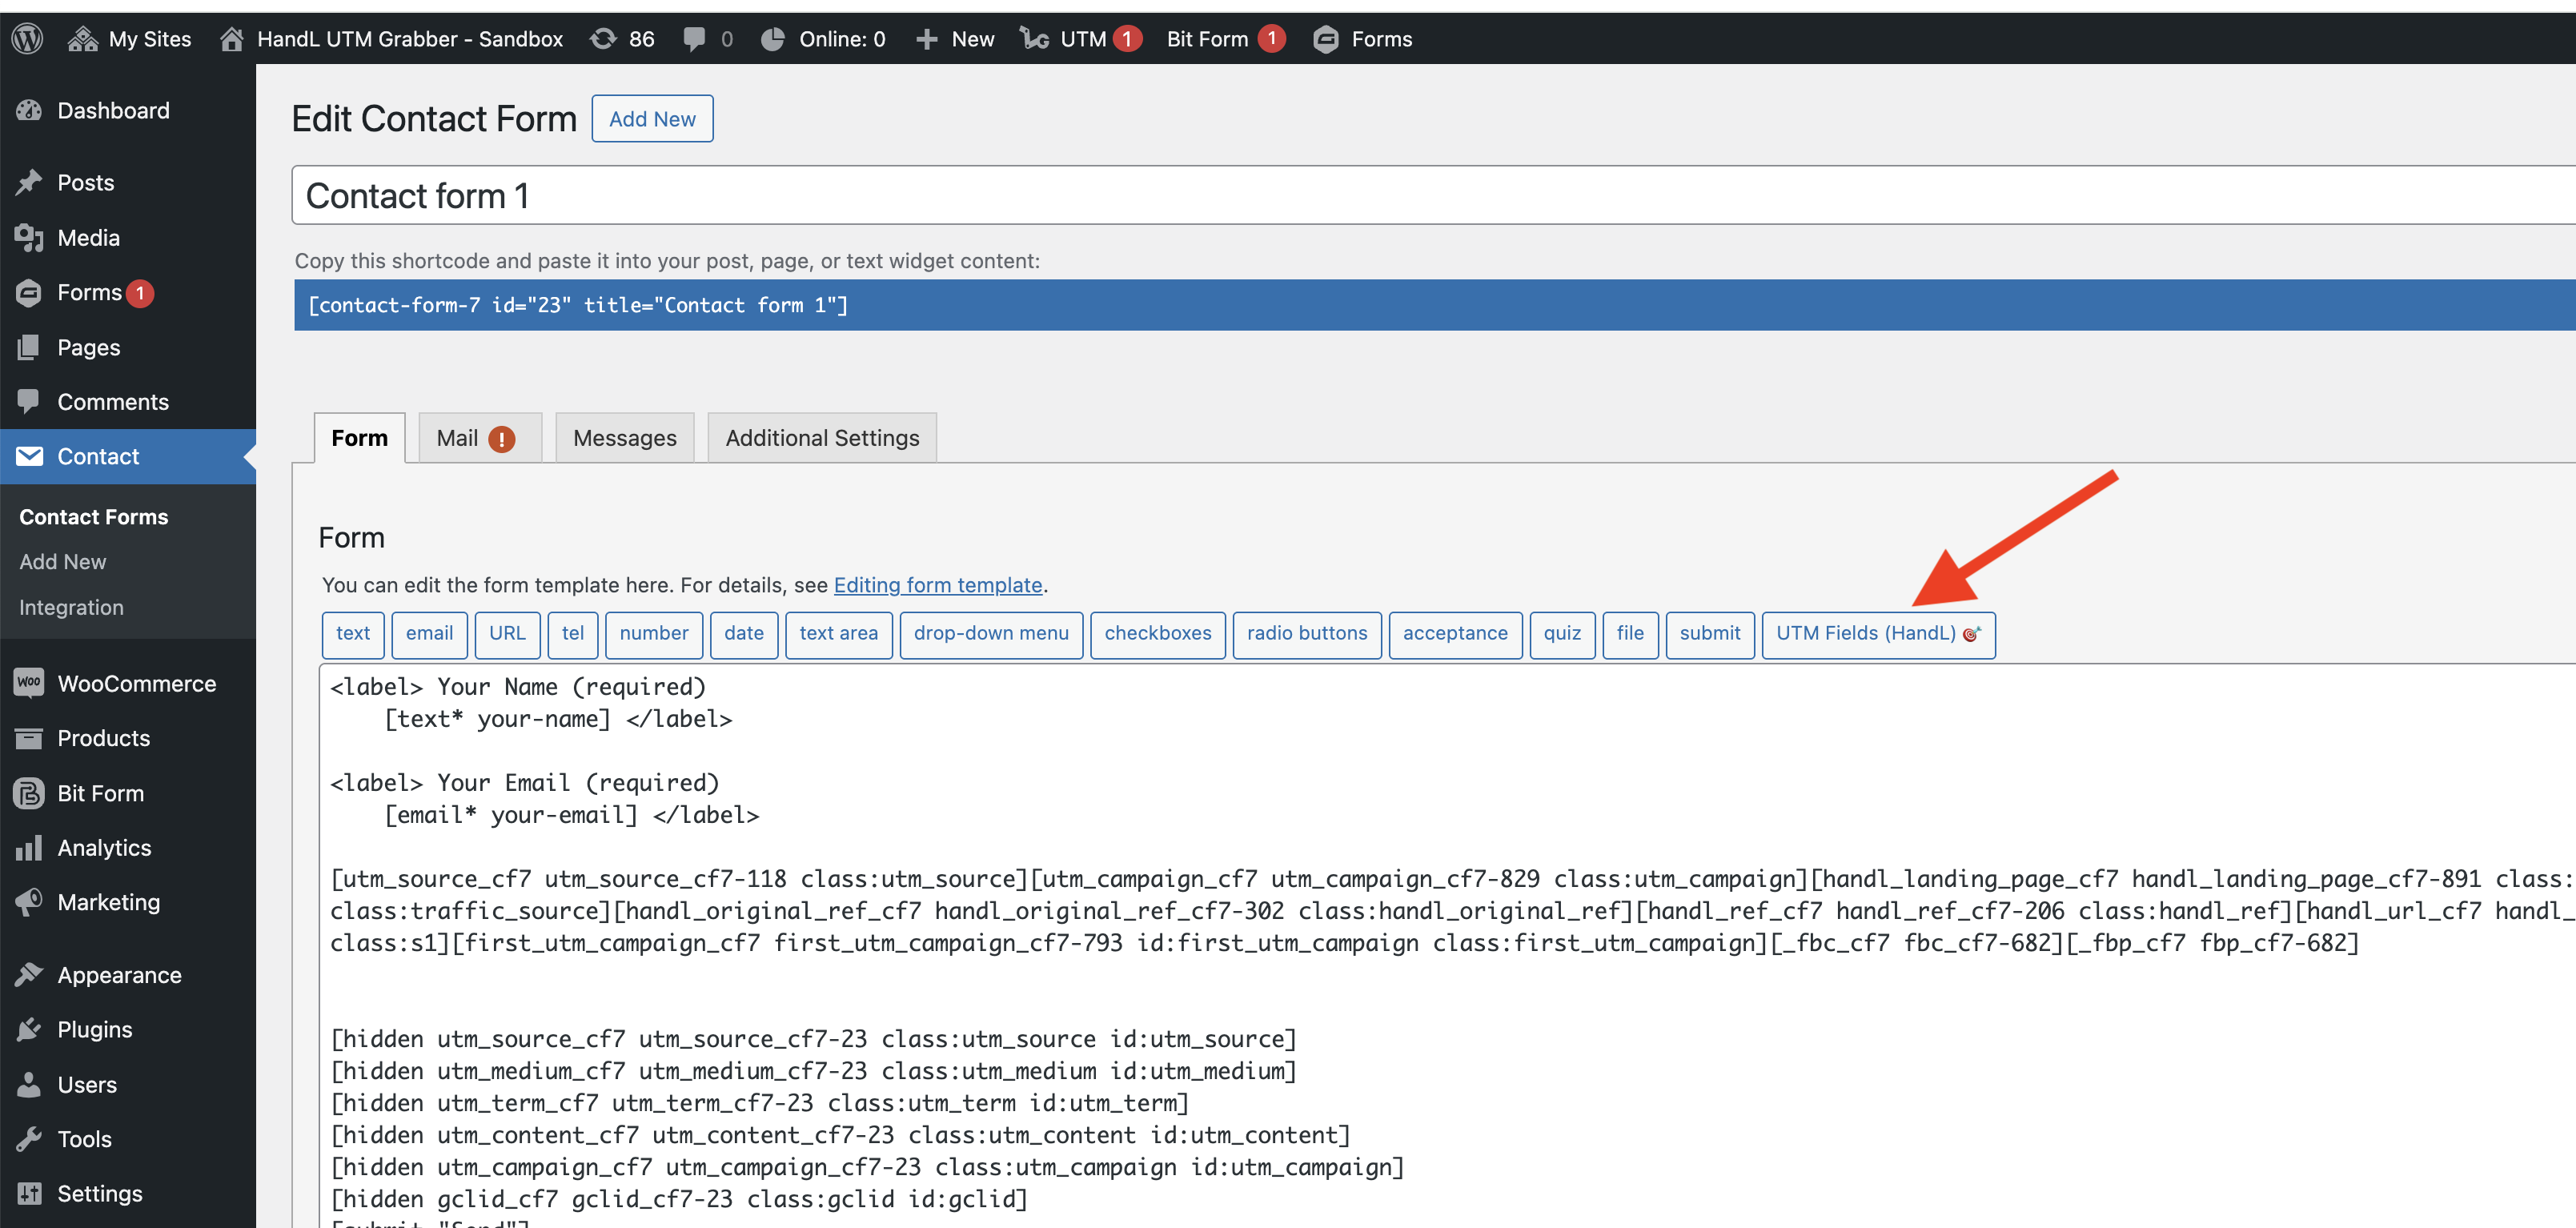Click the Forms notification badge in sidebar

(x=141, y=294)
